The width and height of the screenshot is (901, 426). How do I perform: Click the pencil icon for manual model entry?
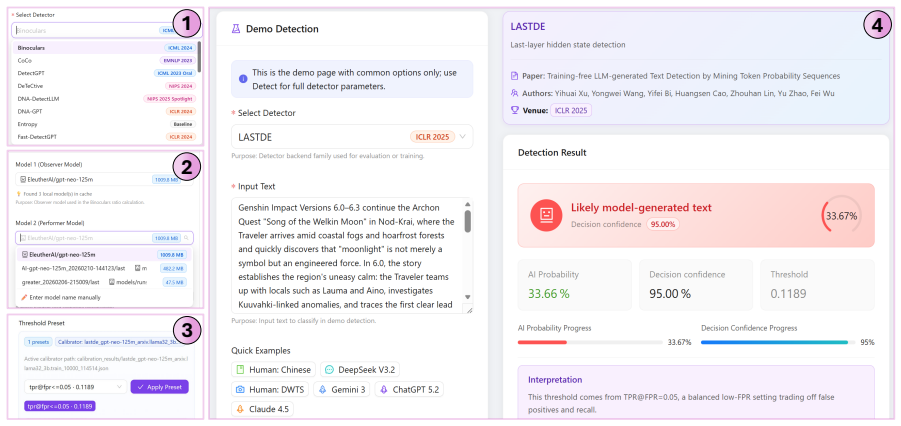click(24, 297)
